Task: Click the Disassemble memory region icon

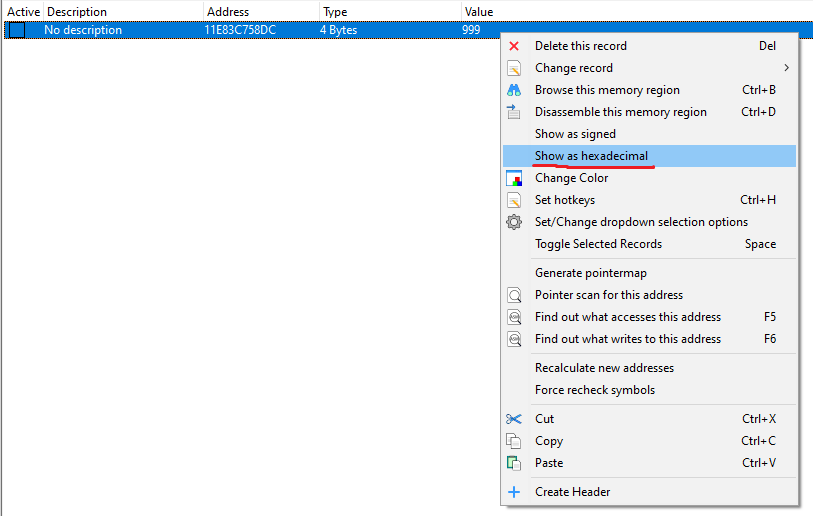Action: tap(514, 112)
